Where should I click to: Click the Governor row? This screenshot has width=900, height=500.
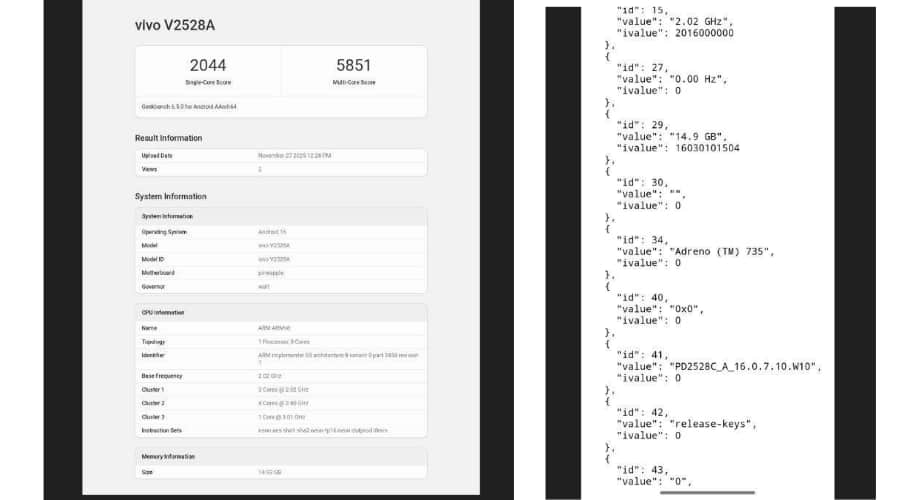280,286
